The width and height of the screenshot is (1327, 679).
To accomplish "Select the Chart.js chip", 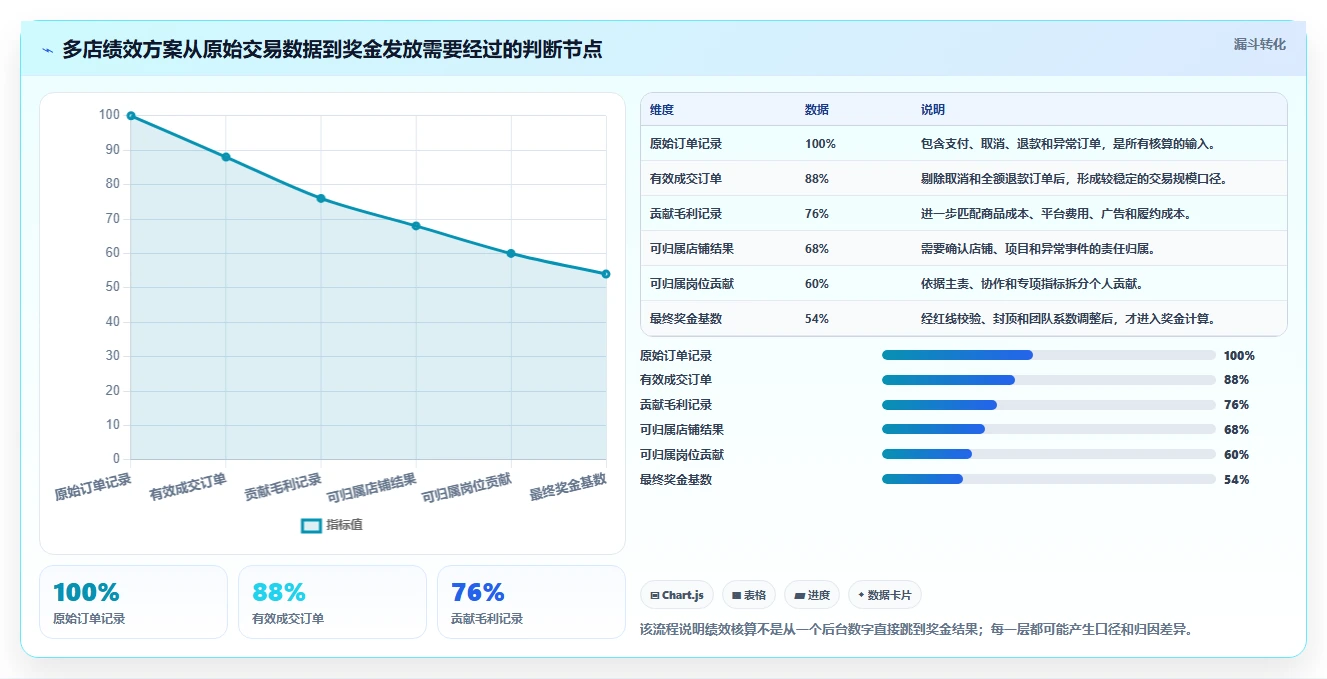I will point(677,595).
